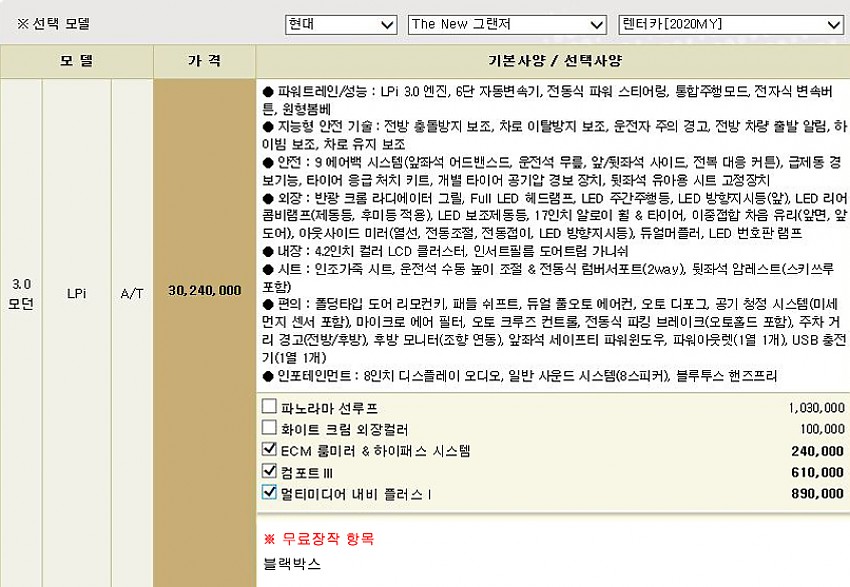The height and width of the screenshot is (587, 850).
Task: Untick the 멀티미디어 내비 플러스 I checkbox
Action: 269,492
